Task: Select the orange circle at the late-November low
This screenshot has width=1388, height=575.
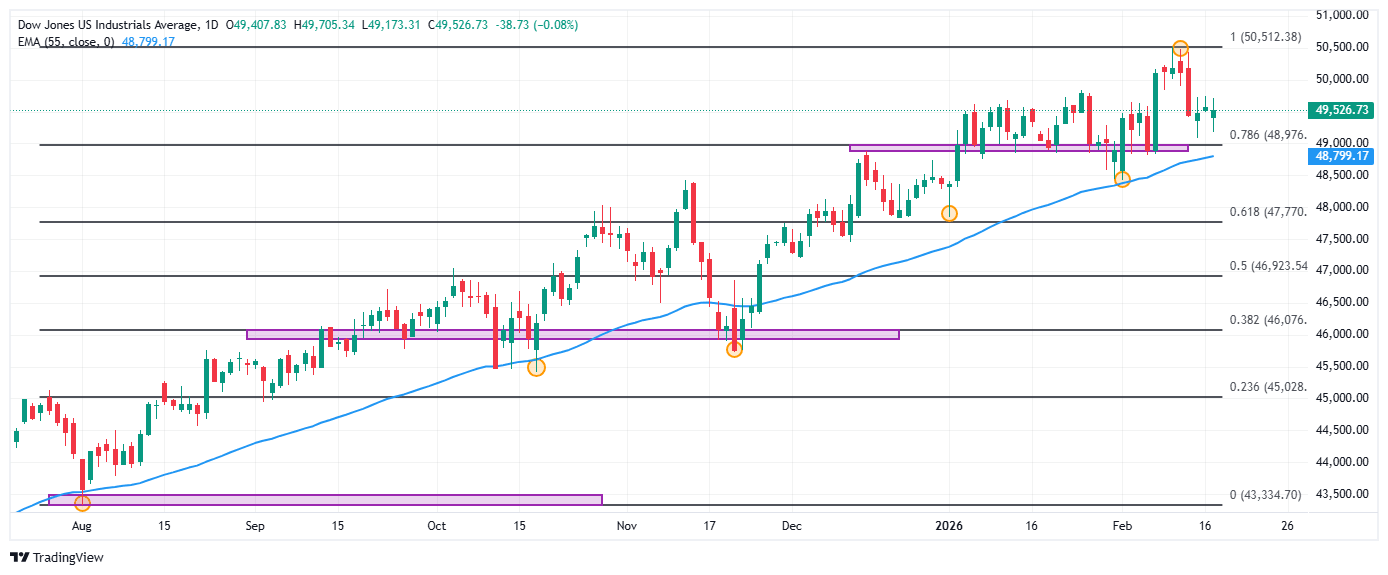Action: point(734,349)
